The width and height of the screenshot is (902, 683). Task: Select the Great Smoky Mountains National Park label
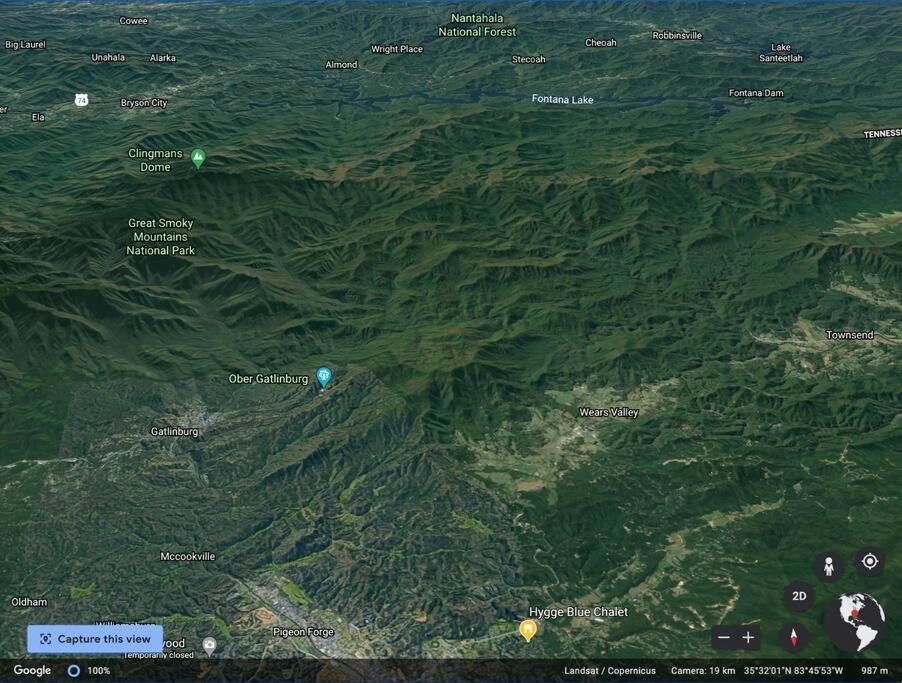(x=160, y=236)
